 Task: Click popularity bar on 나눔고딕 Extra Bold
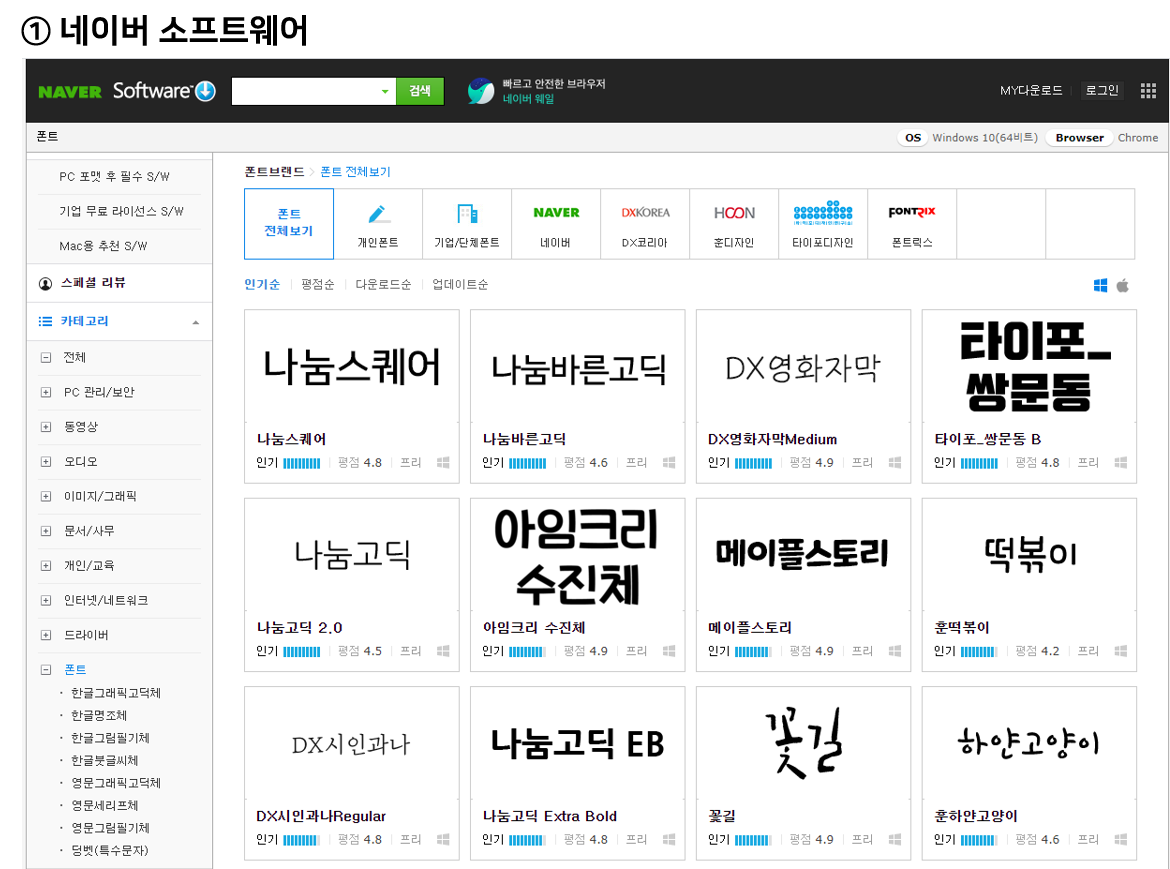(x=528, y=840)
